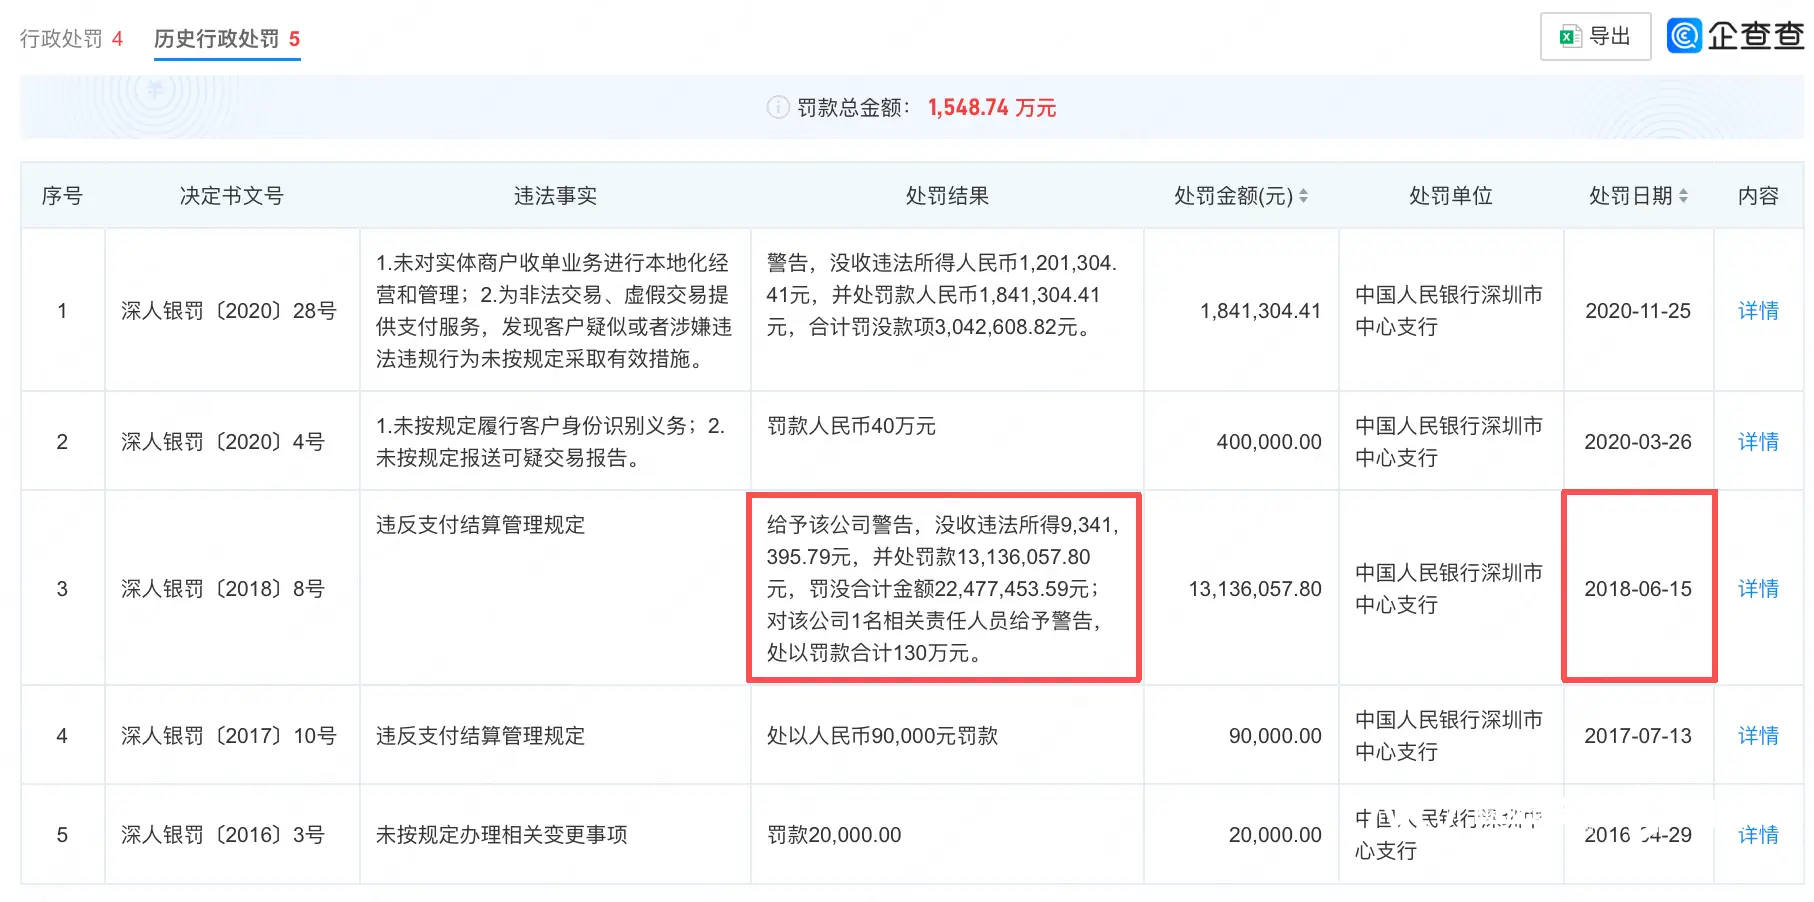The height and width of the screenshot is (902, 1814).
Task: Sort by 处罚金额 using arrow icon
Action: point(1303,196)
